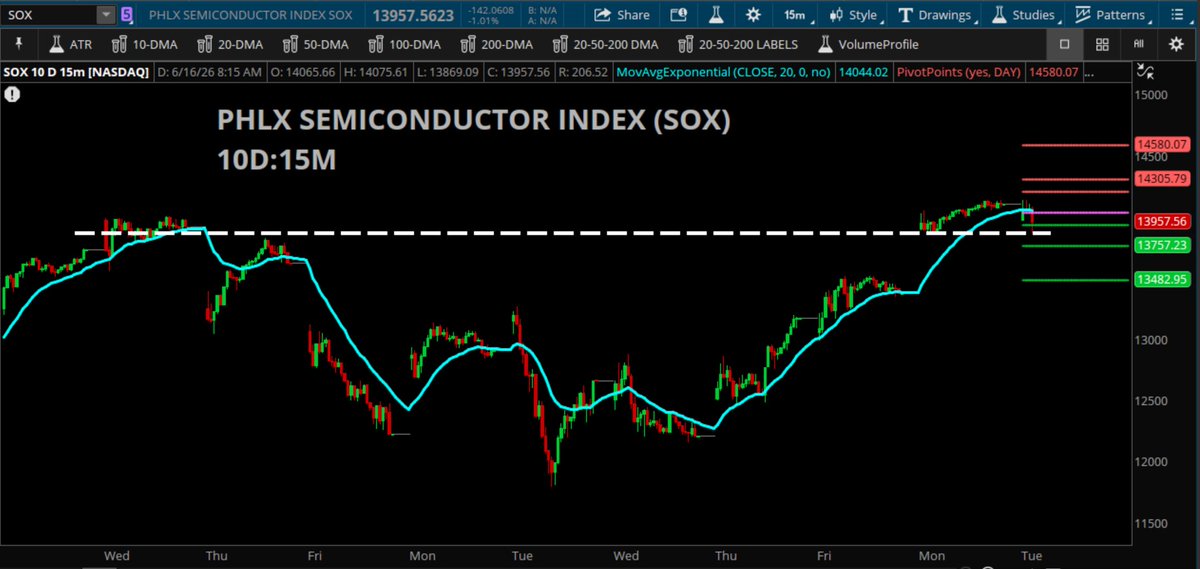Select single chart layout square icon
The image size is (1200, 569).
coord(1064,44)
